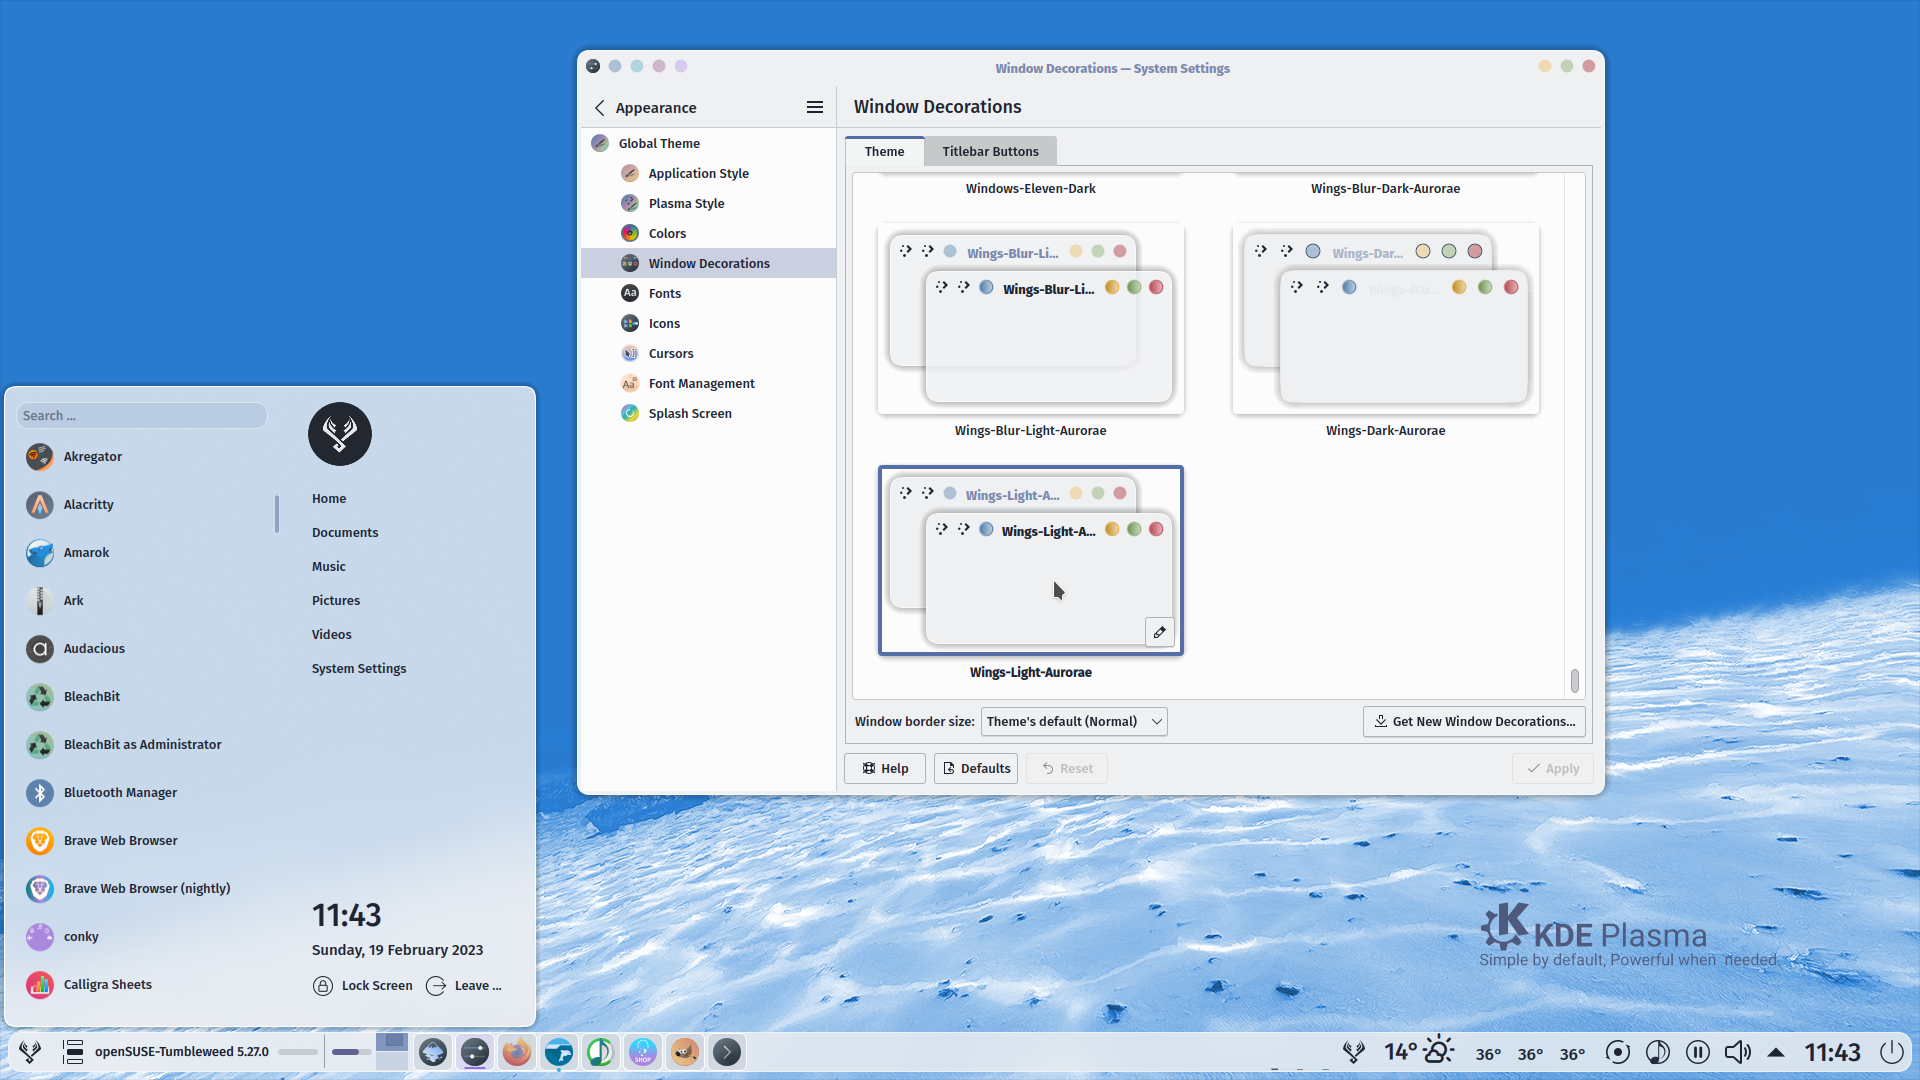
Task: Open the hamburger menu beside Appearance
Action: [815, 107]
